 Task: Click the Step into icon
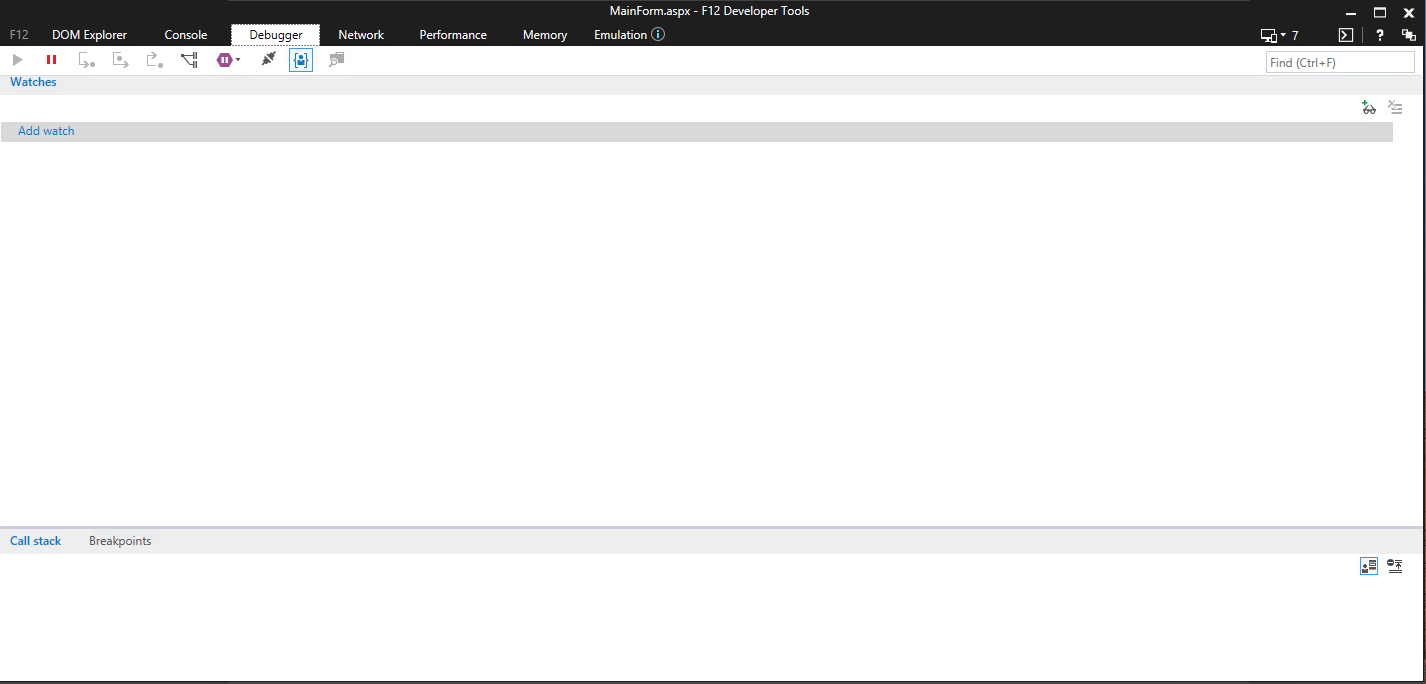(87, 60)
